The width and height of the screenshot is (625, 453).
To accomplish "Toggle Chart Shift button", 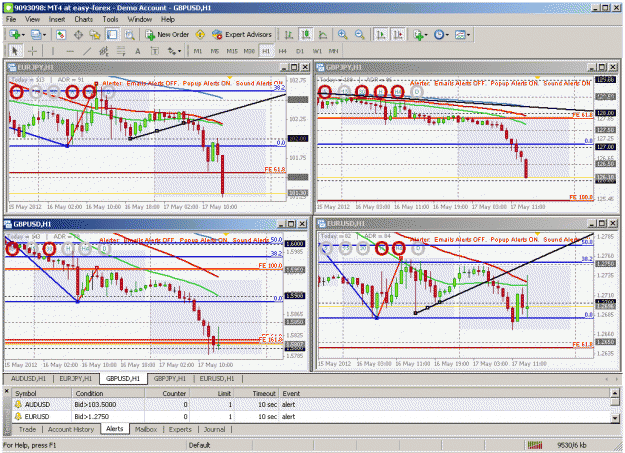I will pos(398,35).
